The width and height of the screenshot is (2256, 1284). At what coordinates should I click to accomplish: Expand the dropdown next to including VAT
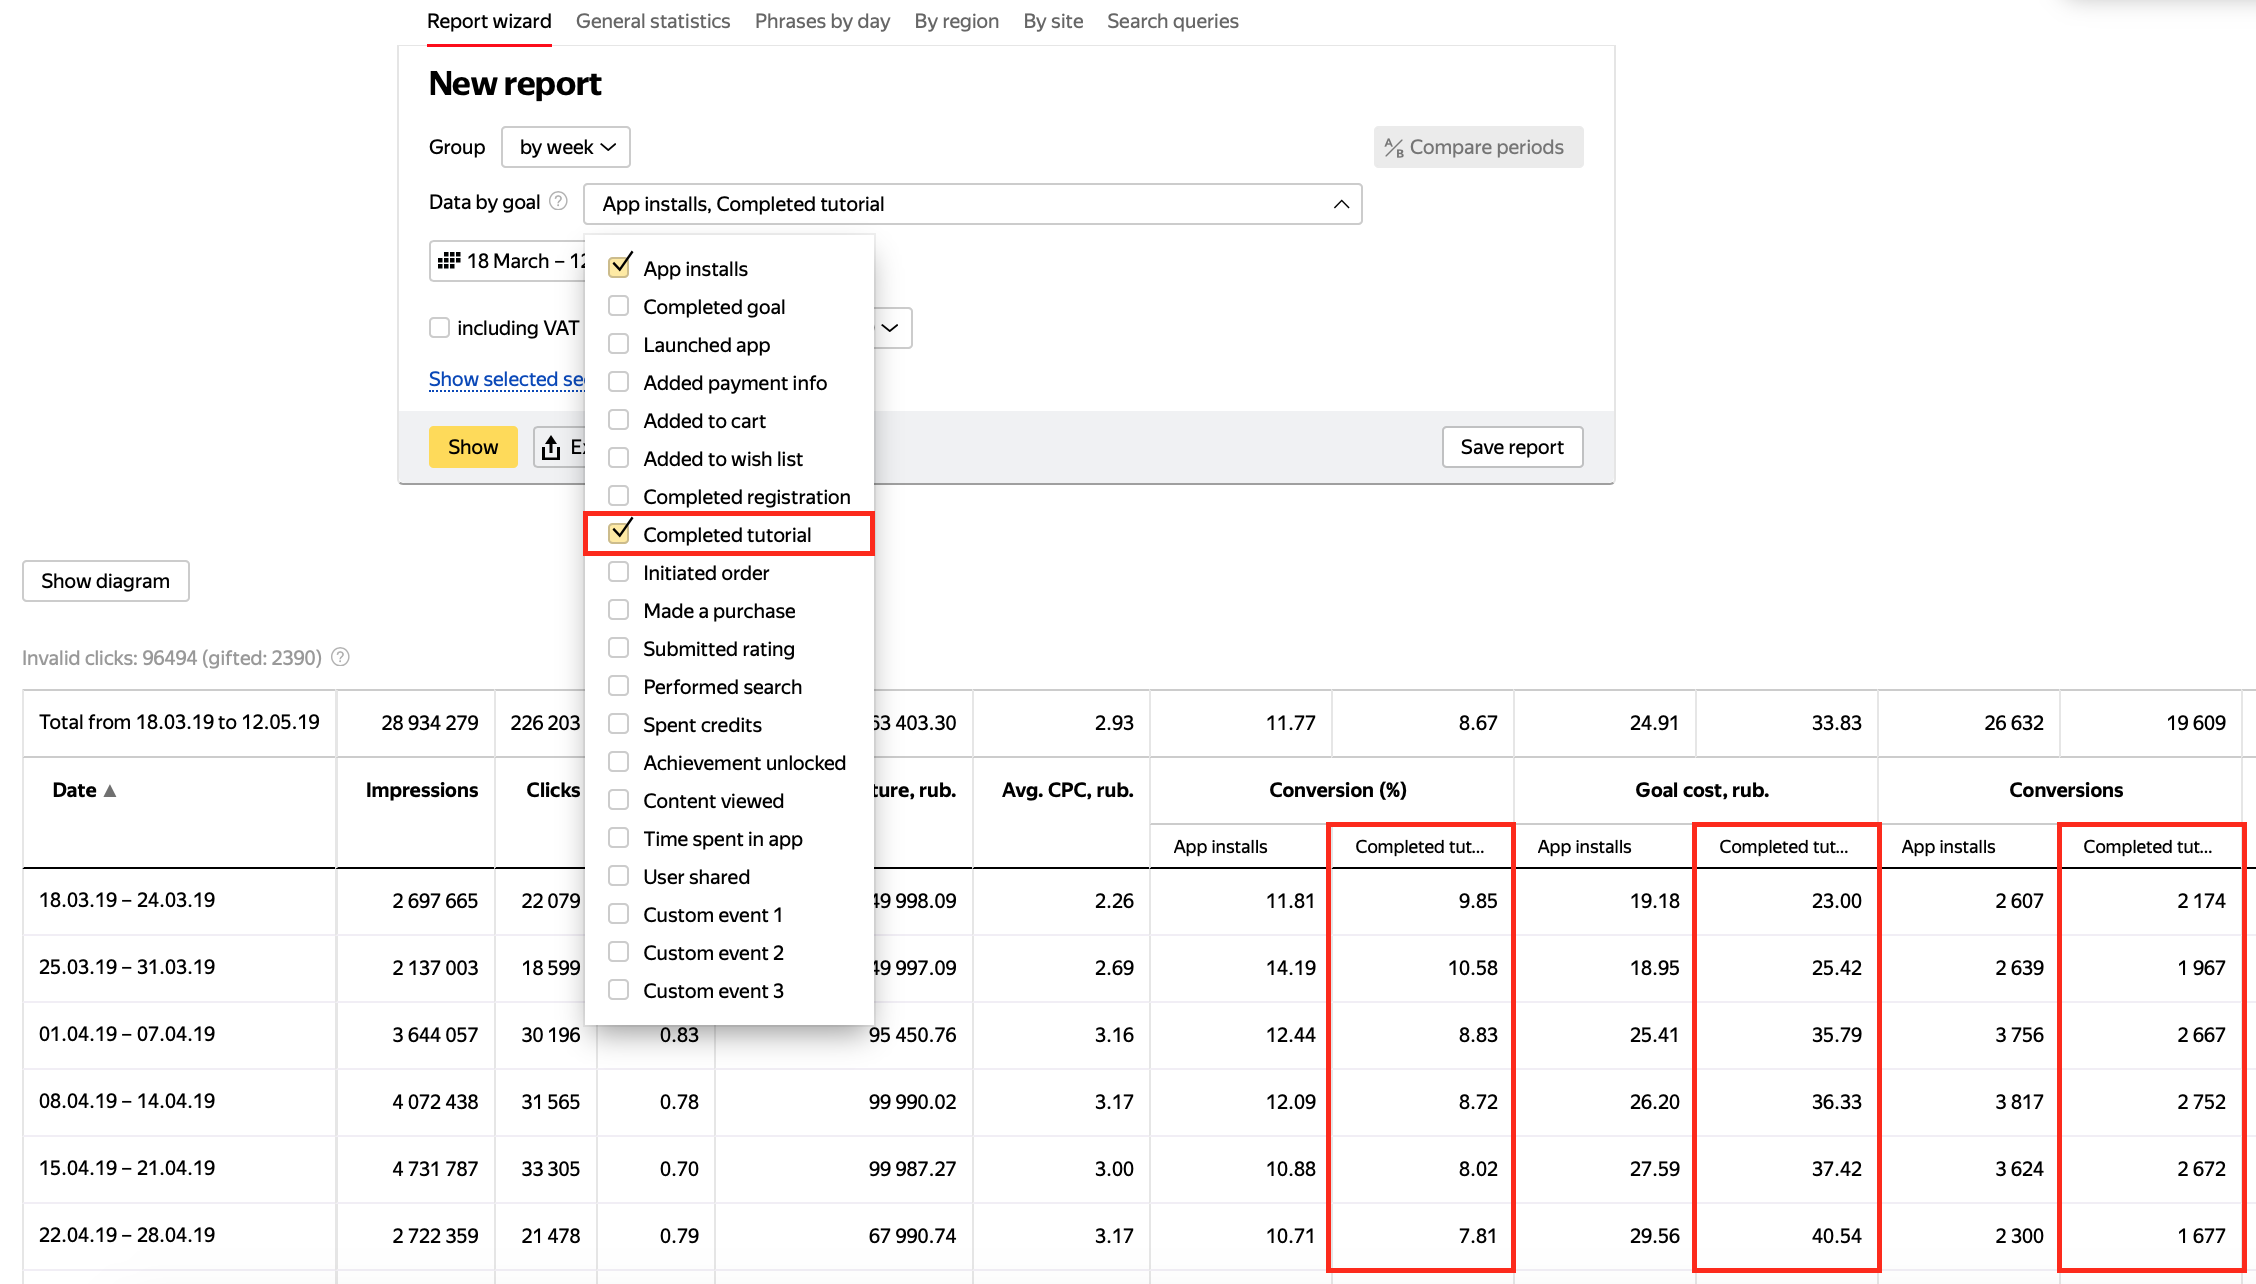[890, 328]
